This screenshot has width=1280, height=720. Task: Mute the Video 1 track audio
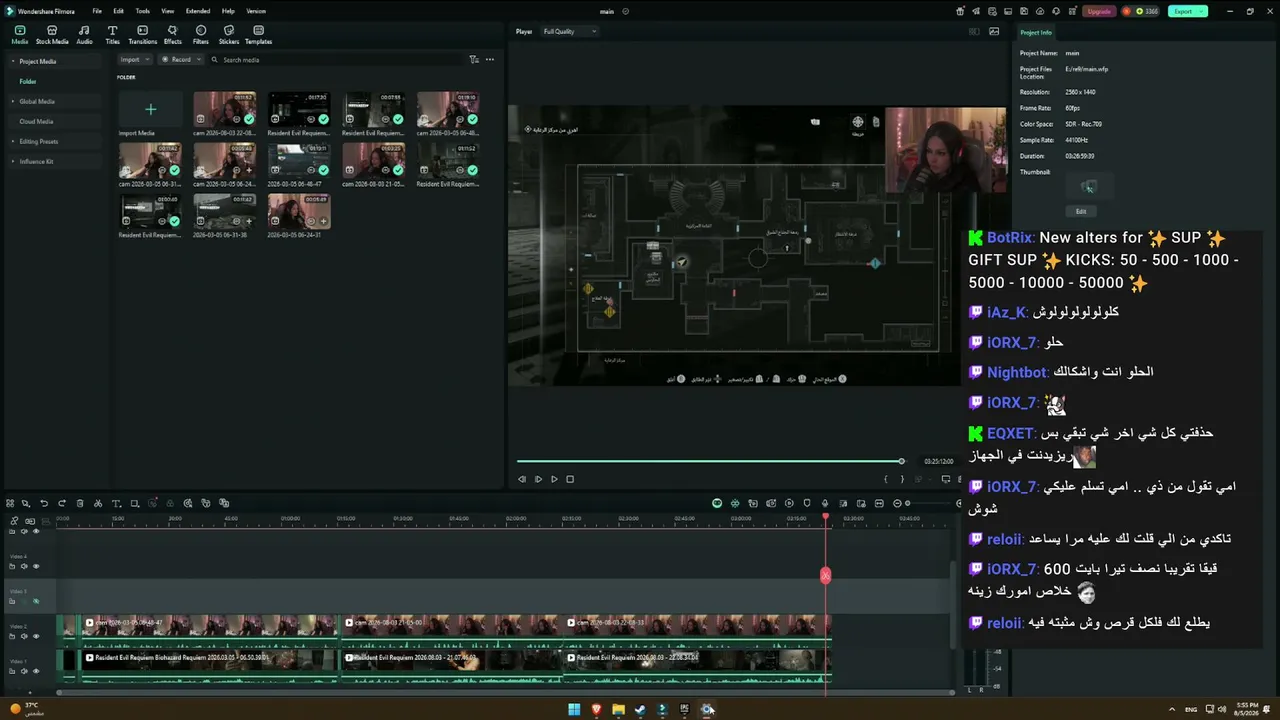[x=24, y=671]
